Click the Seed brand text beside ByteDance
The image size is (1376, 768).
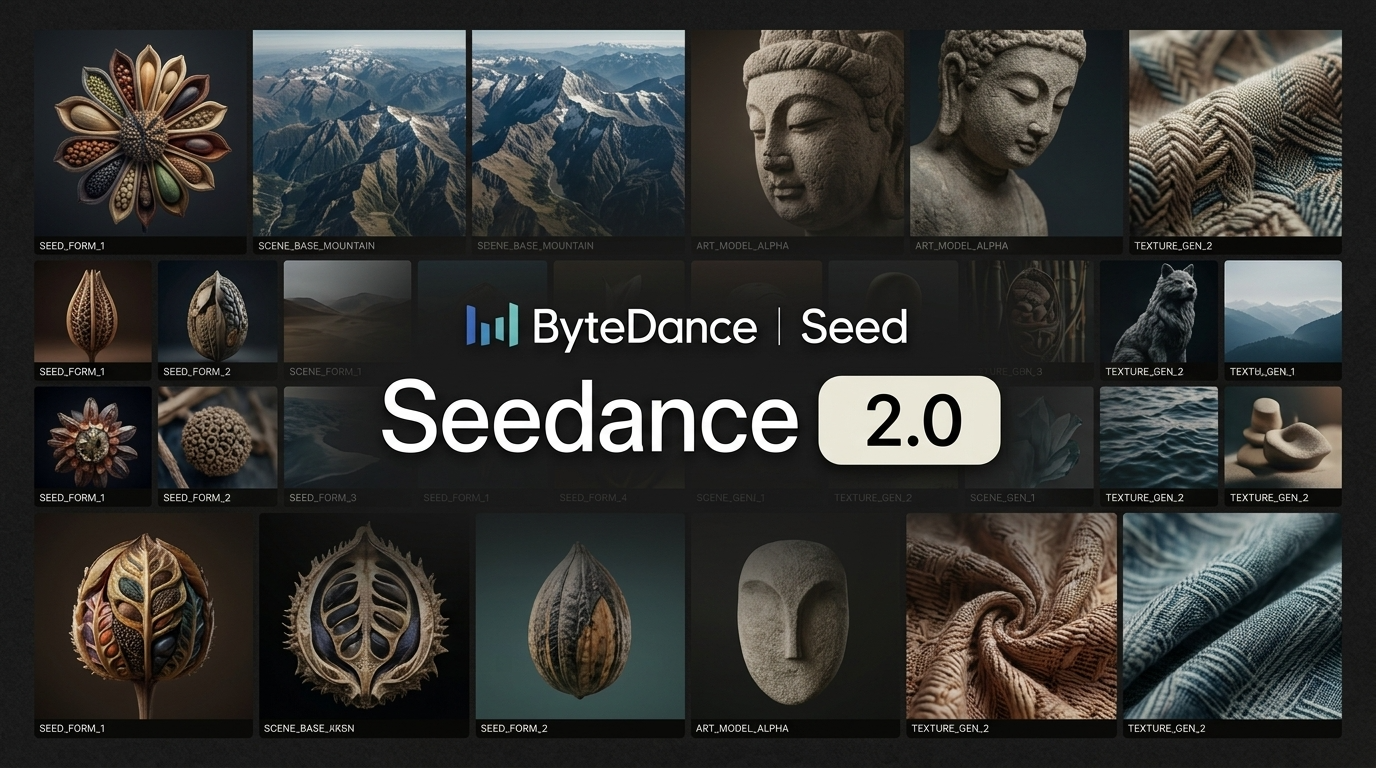point(853,327)
